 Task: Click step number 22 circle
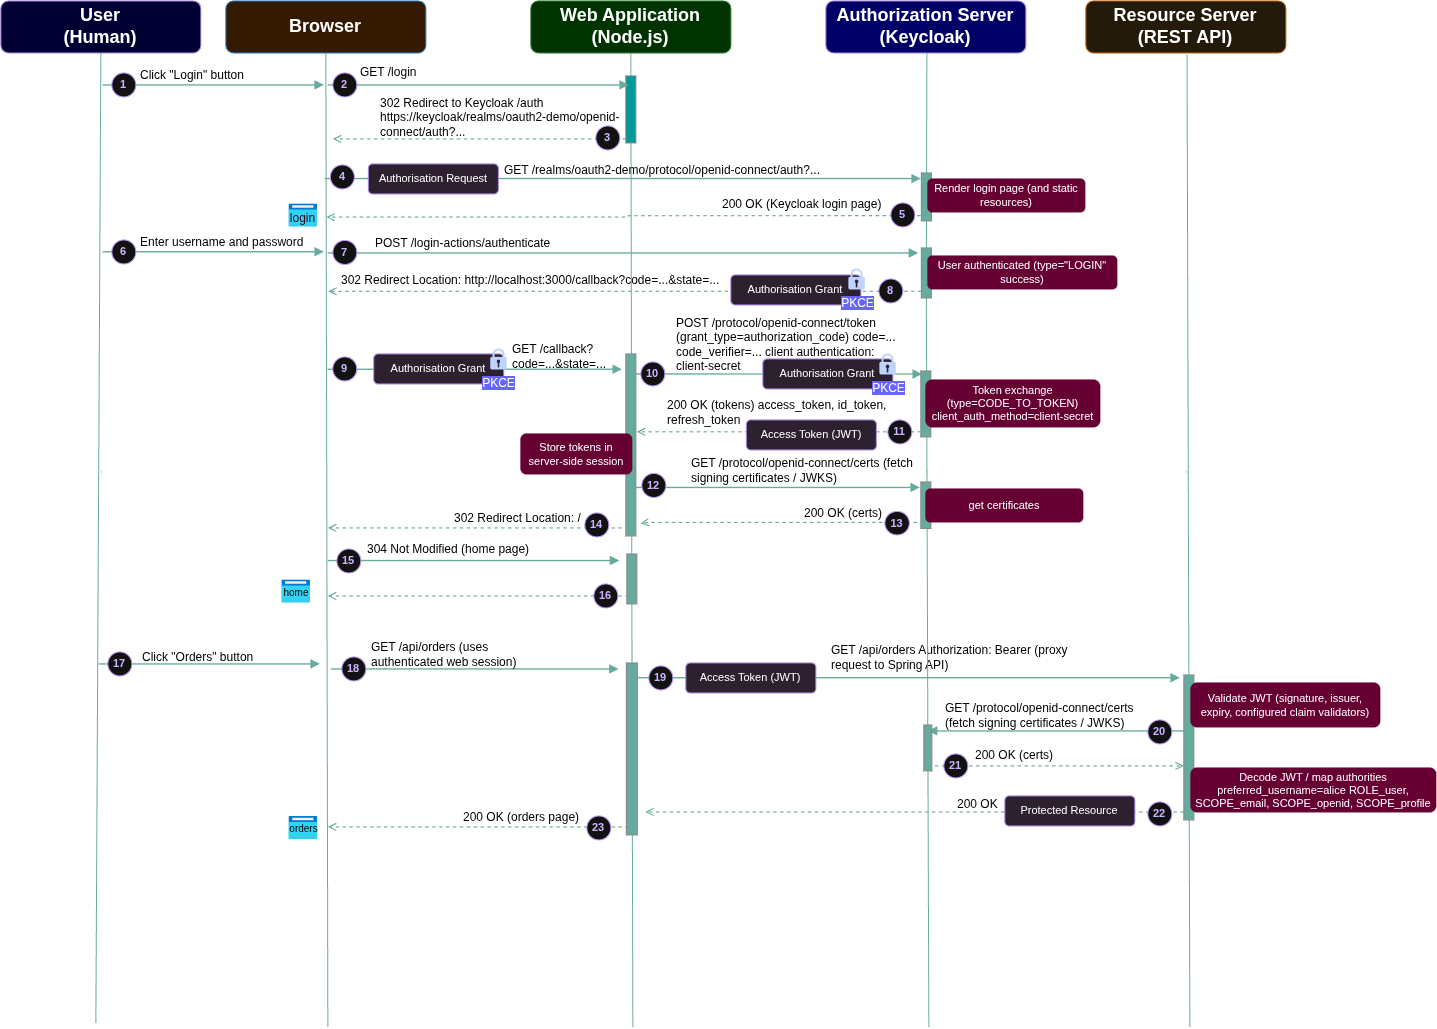pyautogui.click(x=1159, y=814)
